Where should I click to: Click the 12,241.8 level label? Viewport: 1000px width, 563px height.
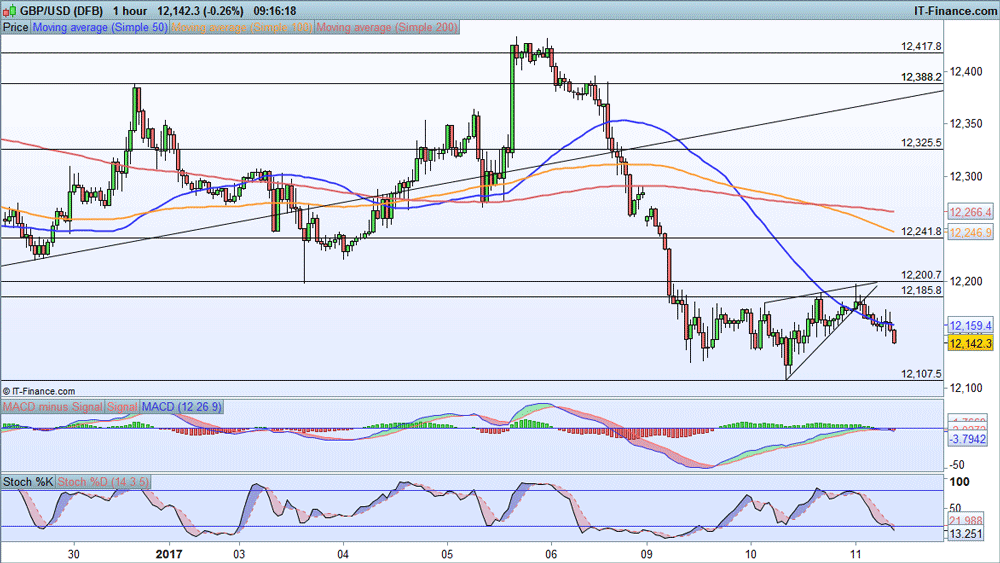click(921, 231)
